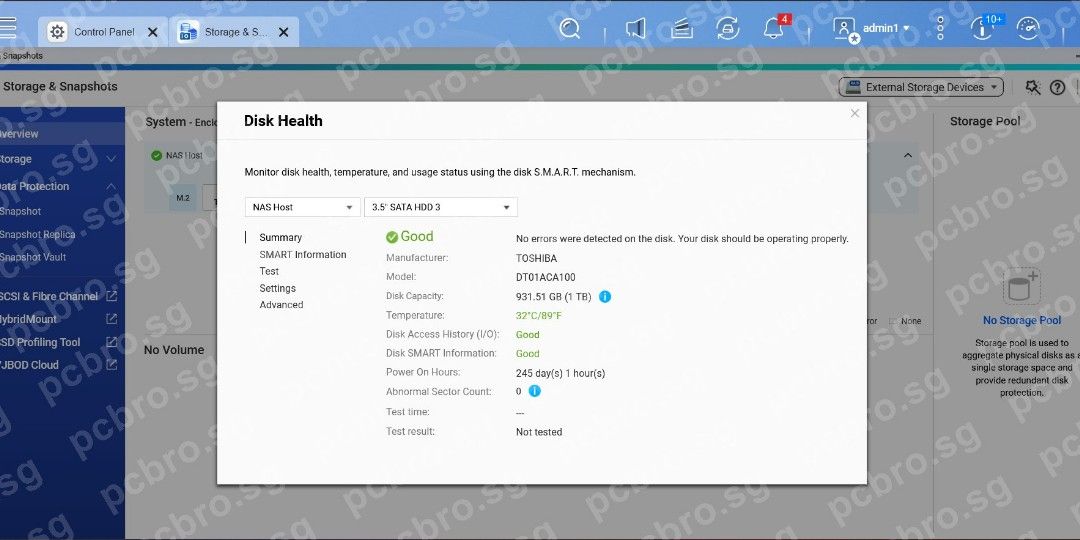This screenshot has height=540, width=1080.
Task: Click the 32°C/89°F temperature value
Action: pyautogui.click(x=539, y=316)
